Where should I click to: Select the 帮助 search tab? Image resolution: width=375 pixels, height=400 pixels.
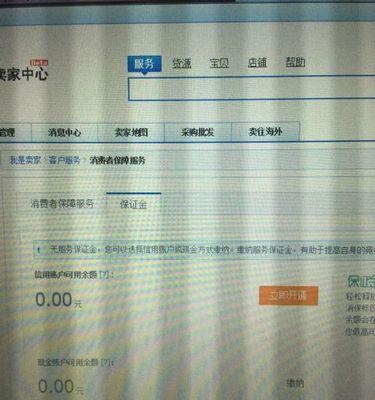click(x=295, y=62)
